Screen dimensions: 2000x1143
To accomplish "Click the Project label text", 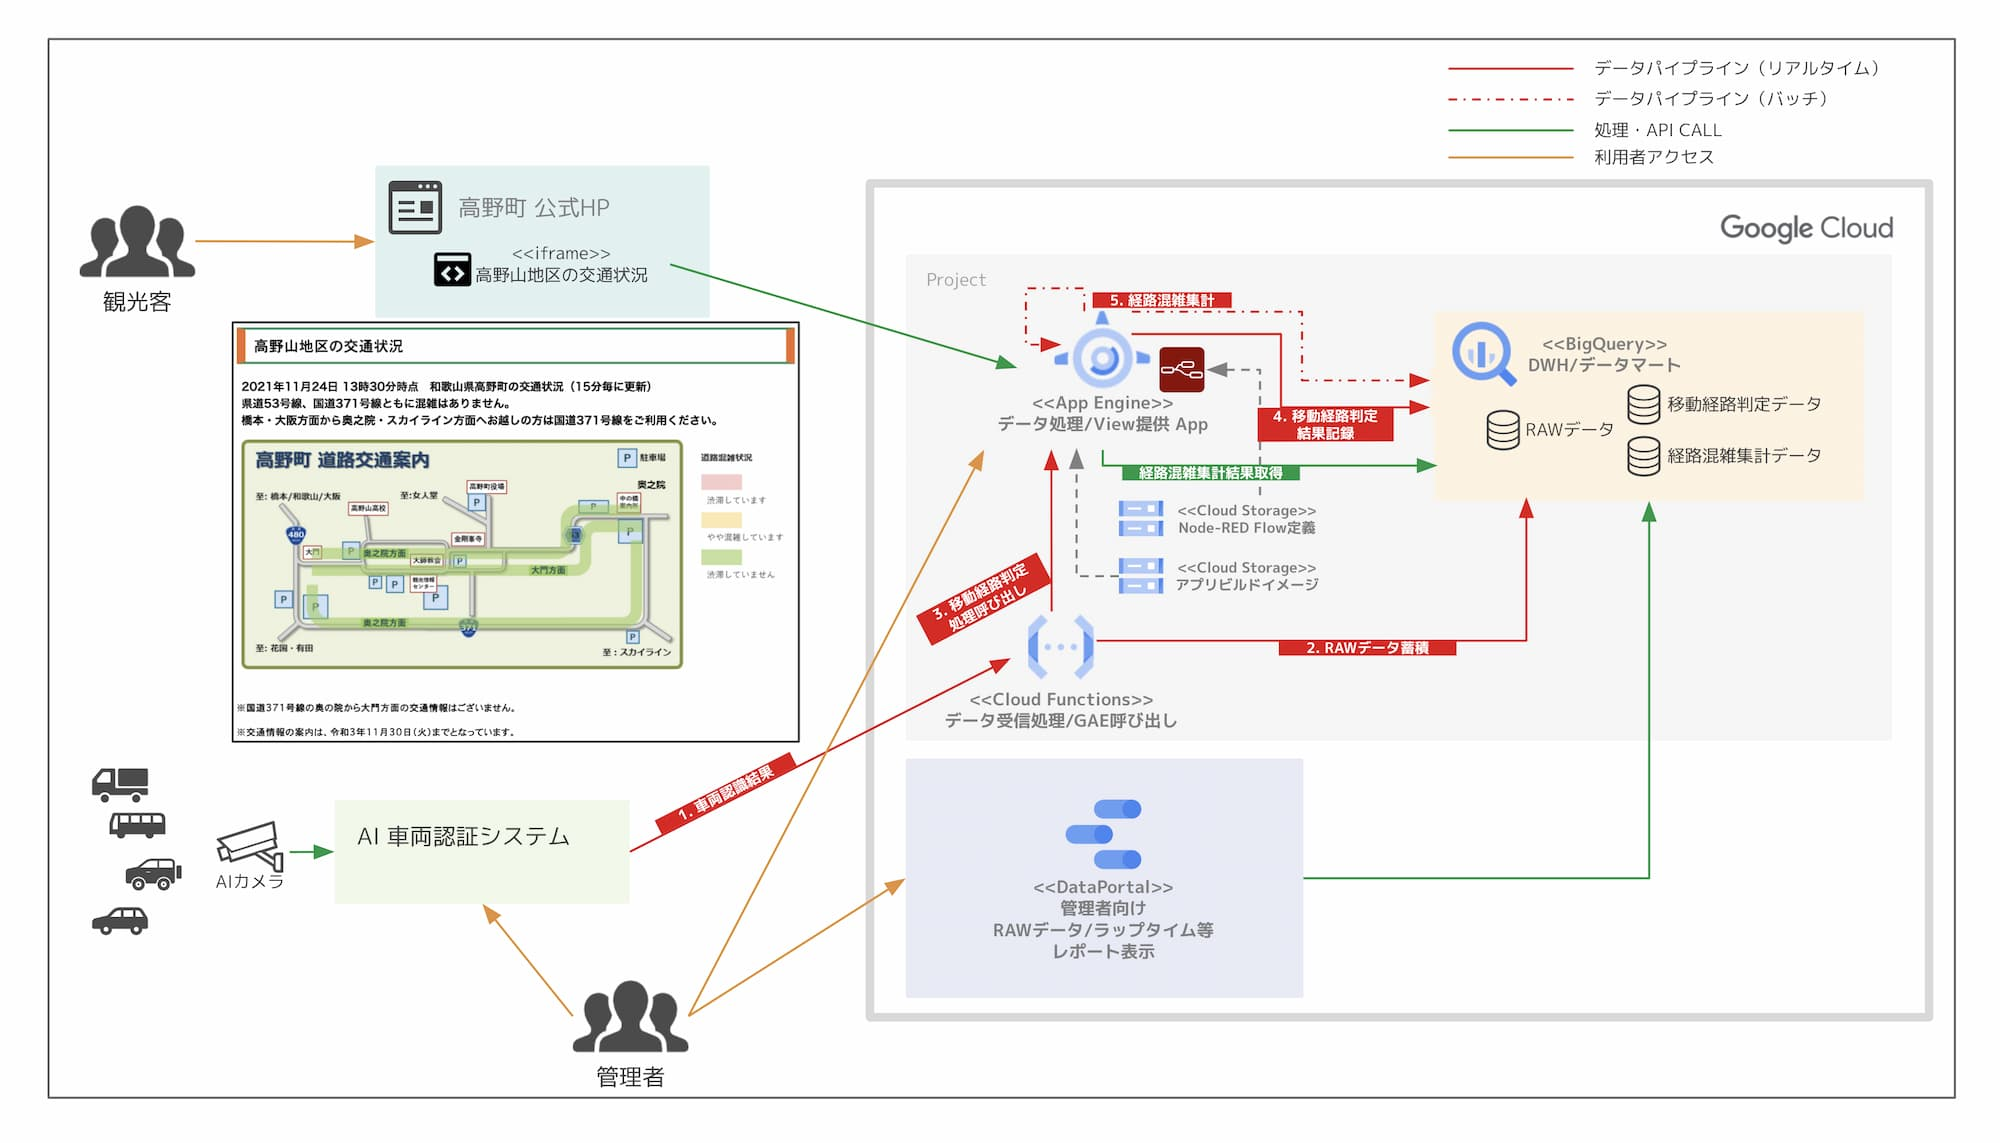I will point(956,280).
